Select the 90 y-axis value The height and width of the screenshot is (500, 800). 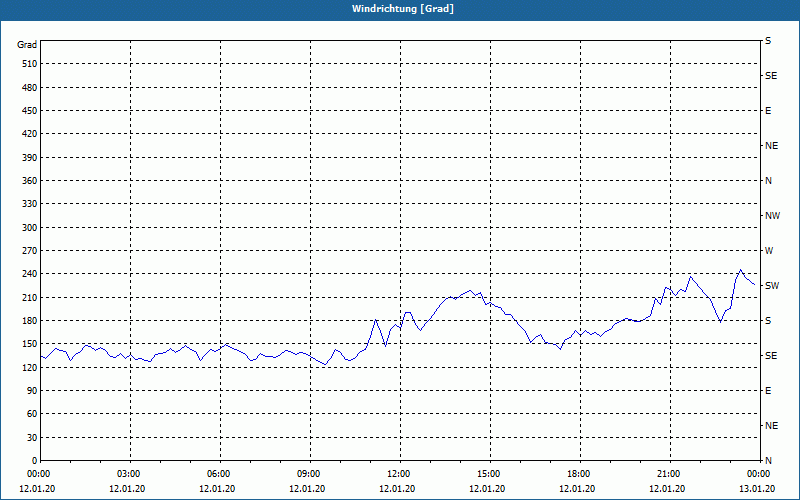coord(32,391)
